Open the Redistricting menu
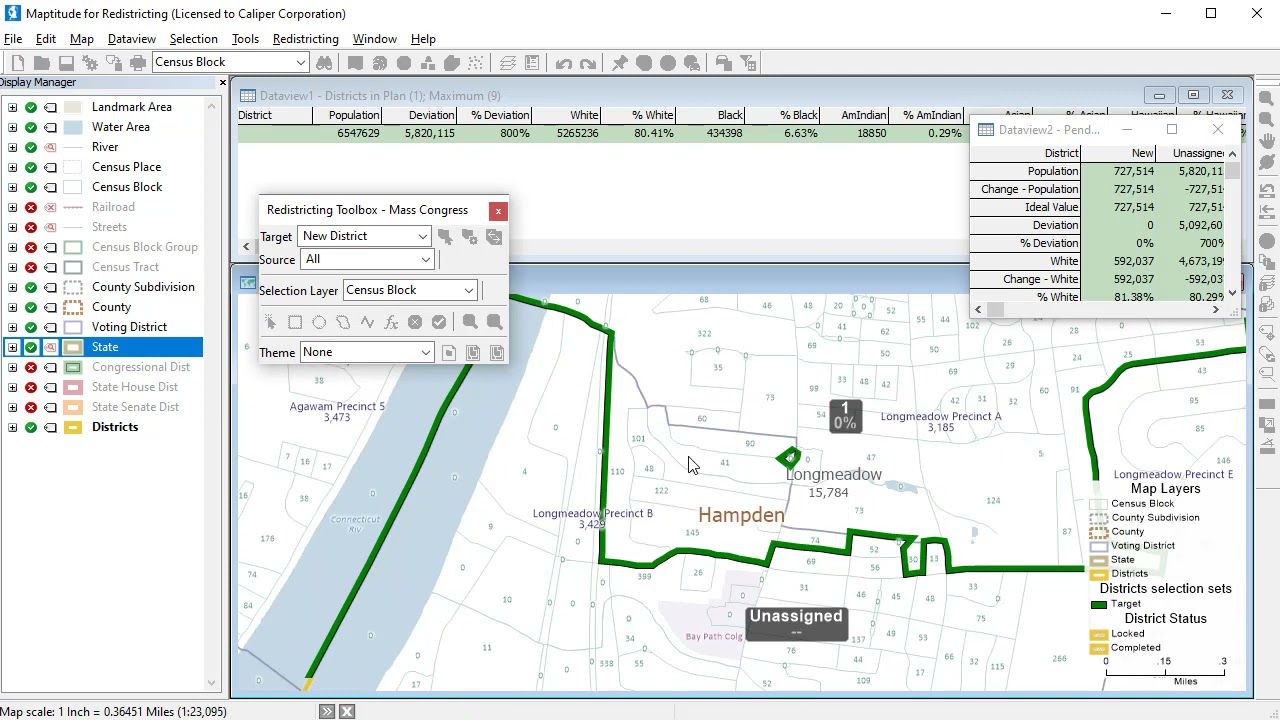 pyautogui.click(x=306, y=39)
